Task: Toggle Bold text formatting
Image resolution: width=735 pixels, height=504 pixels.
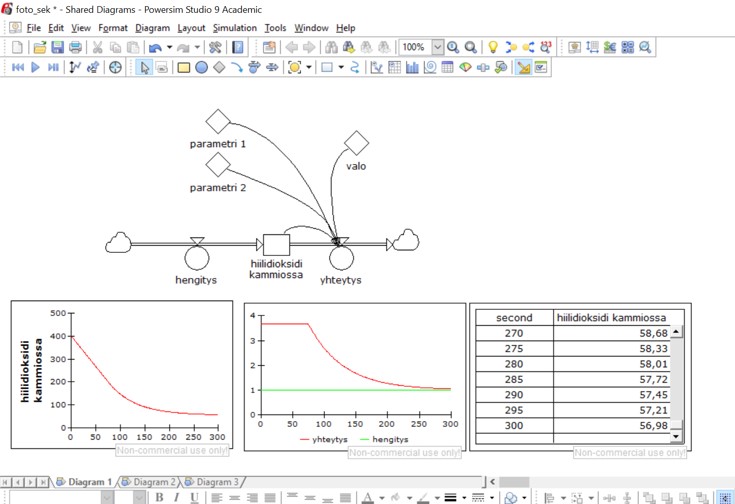Action: [160, 497]
